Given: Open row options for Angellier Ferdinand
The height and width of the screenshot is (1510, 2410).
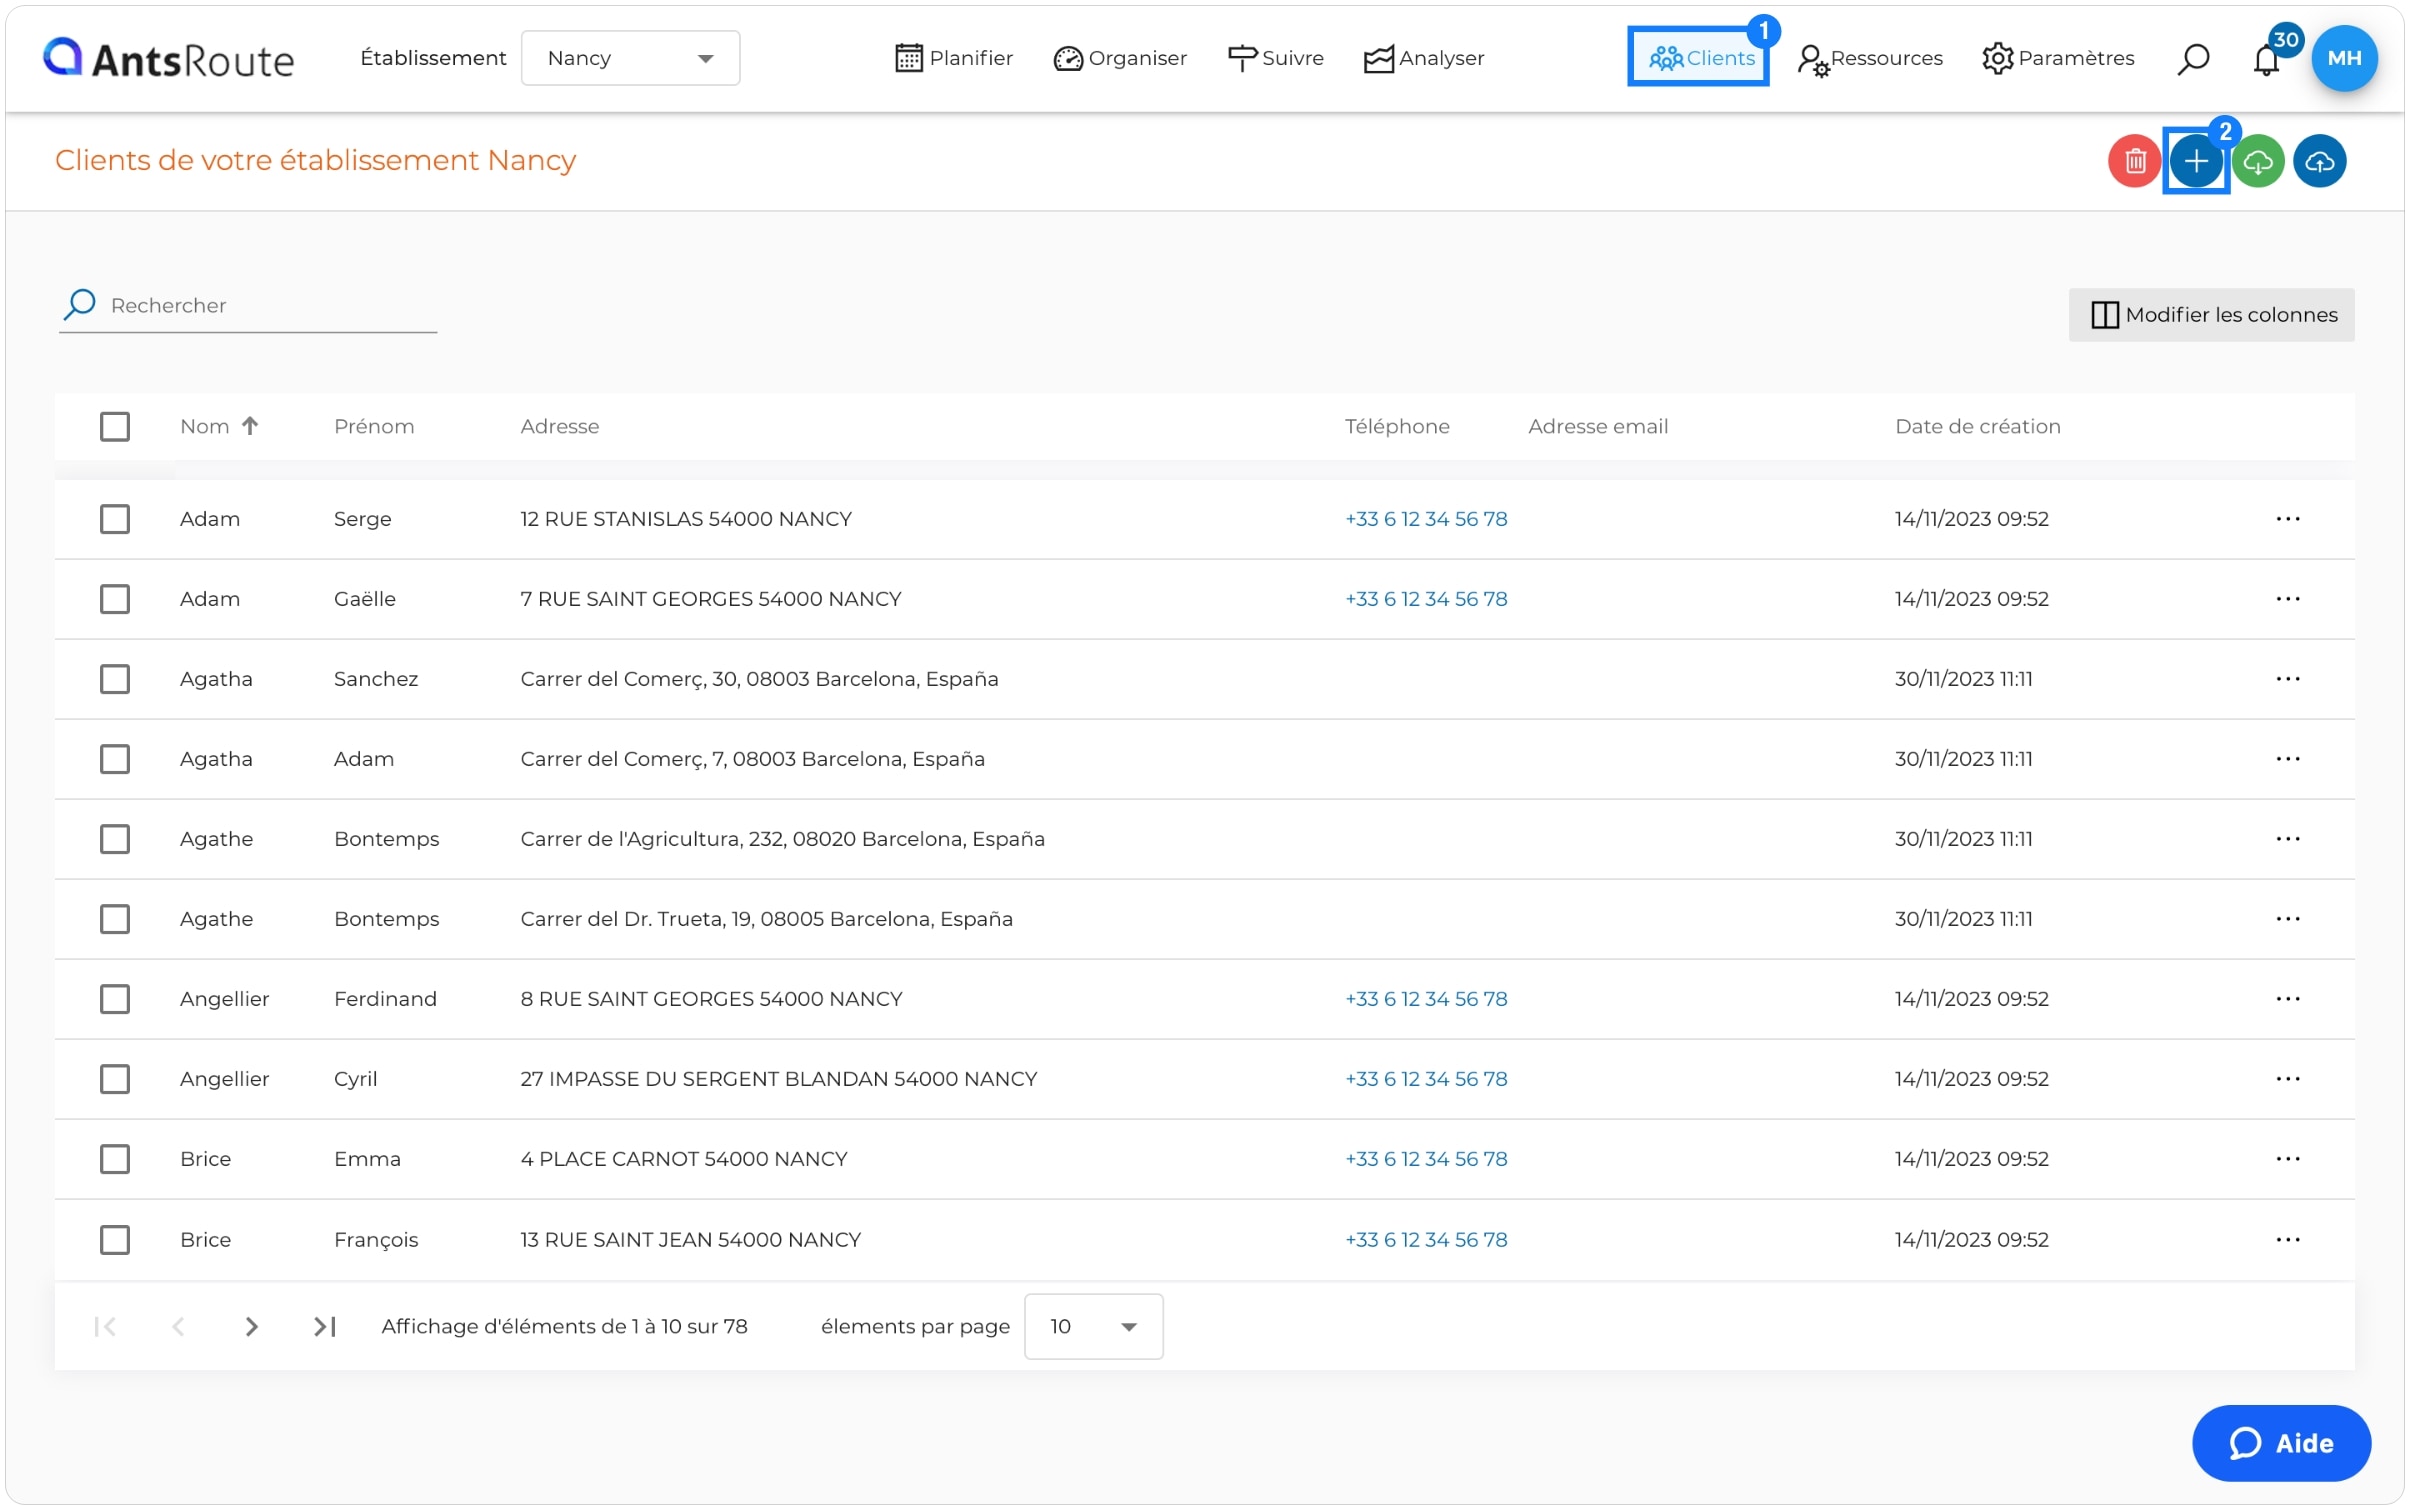Looking at the screenshot, I should tap(2287, 999).
